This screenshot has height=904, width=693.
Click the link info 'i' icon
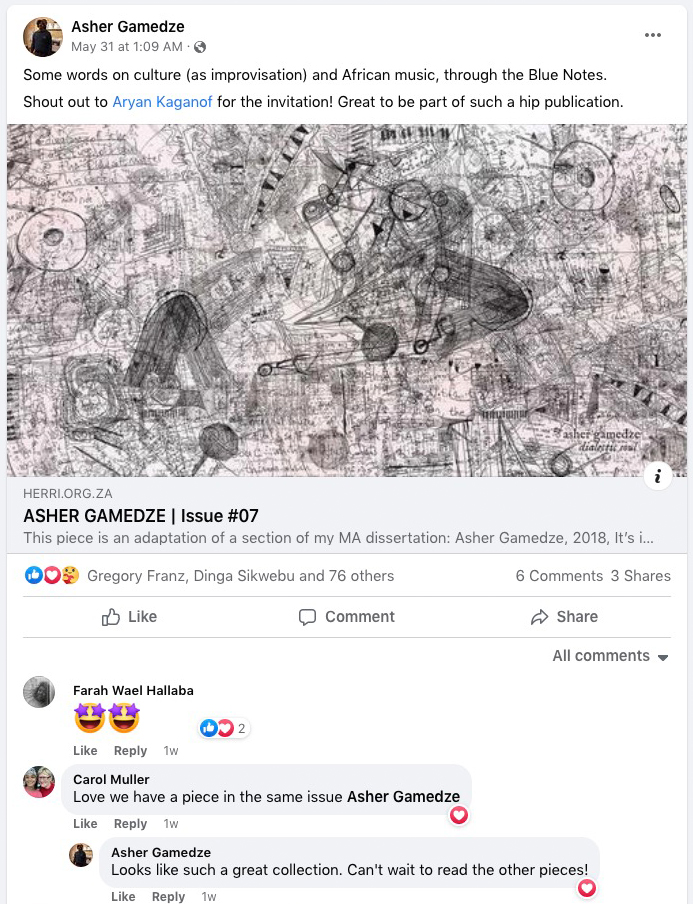click(657, 476)
